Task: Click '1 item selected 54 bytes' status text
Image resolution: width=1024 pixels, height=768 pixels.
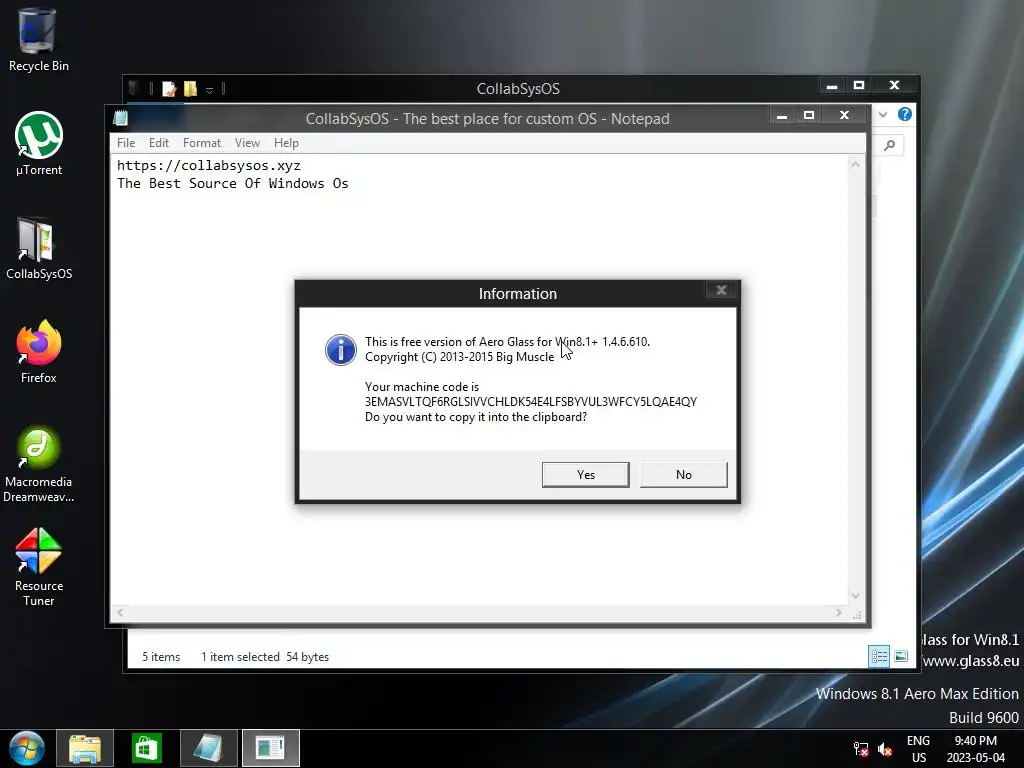Action: tap(265, 657)
